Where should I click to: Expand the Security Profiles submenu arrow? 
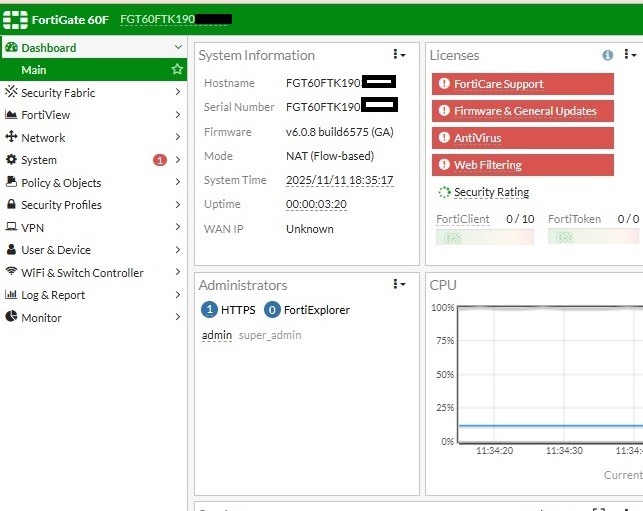[x=178, y=204]
